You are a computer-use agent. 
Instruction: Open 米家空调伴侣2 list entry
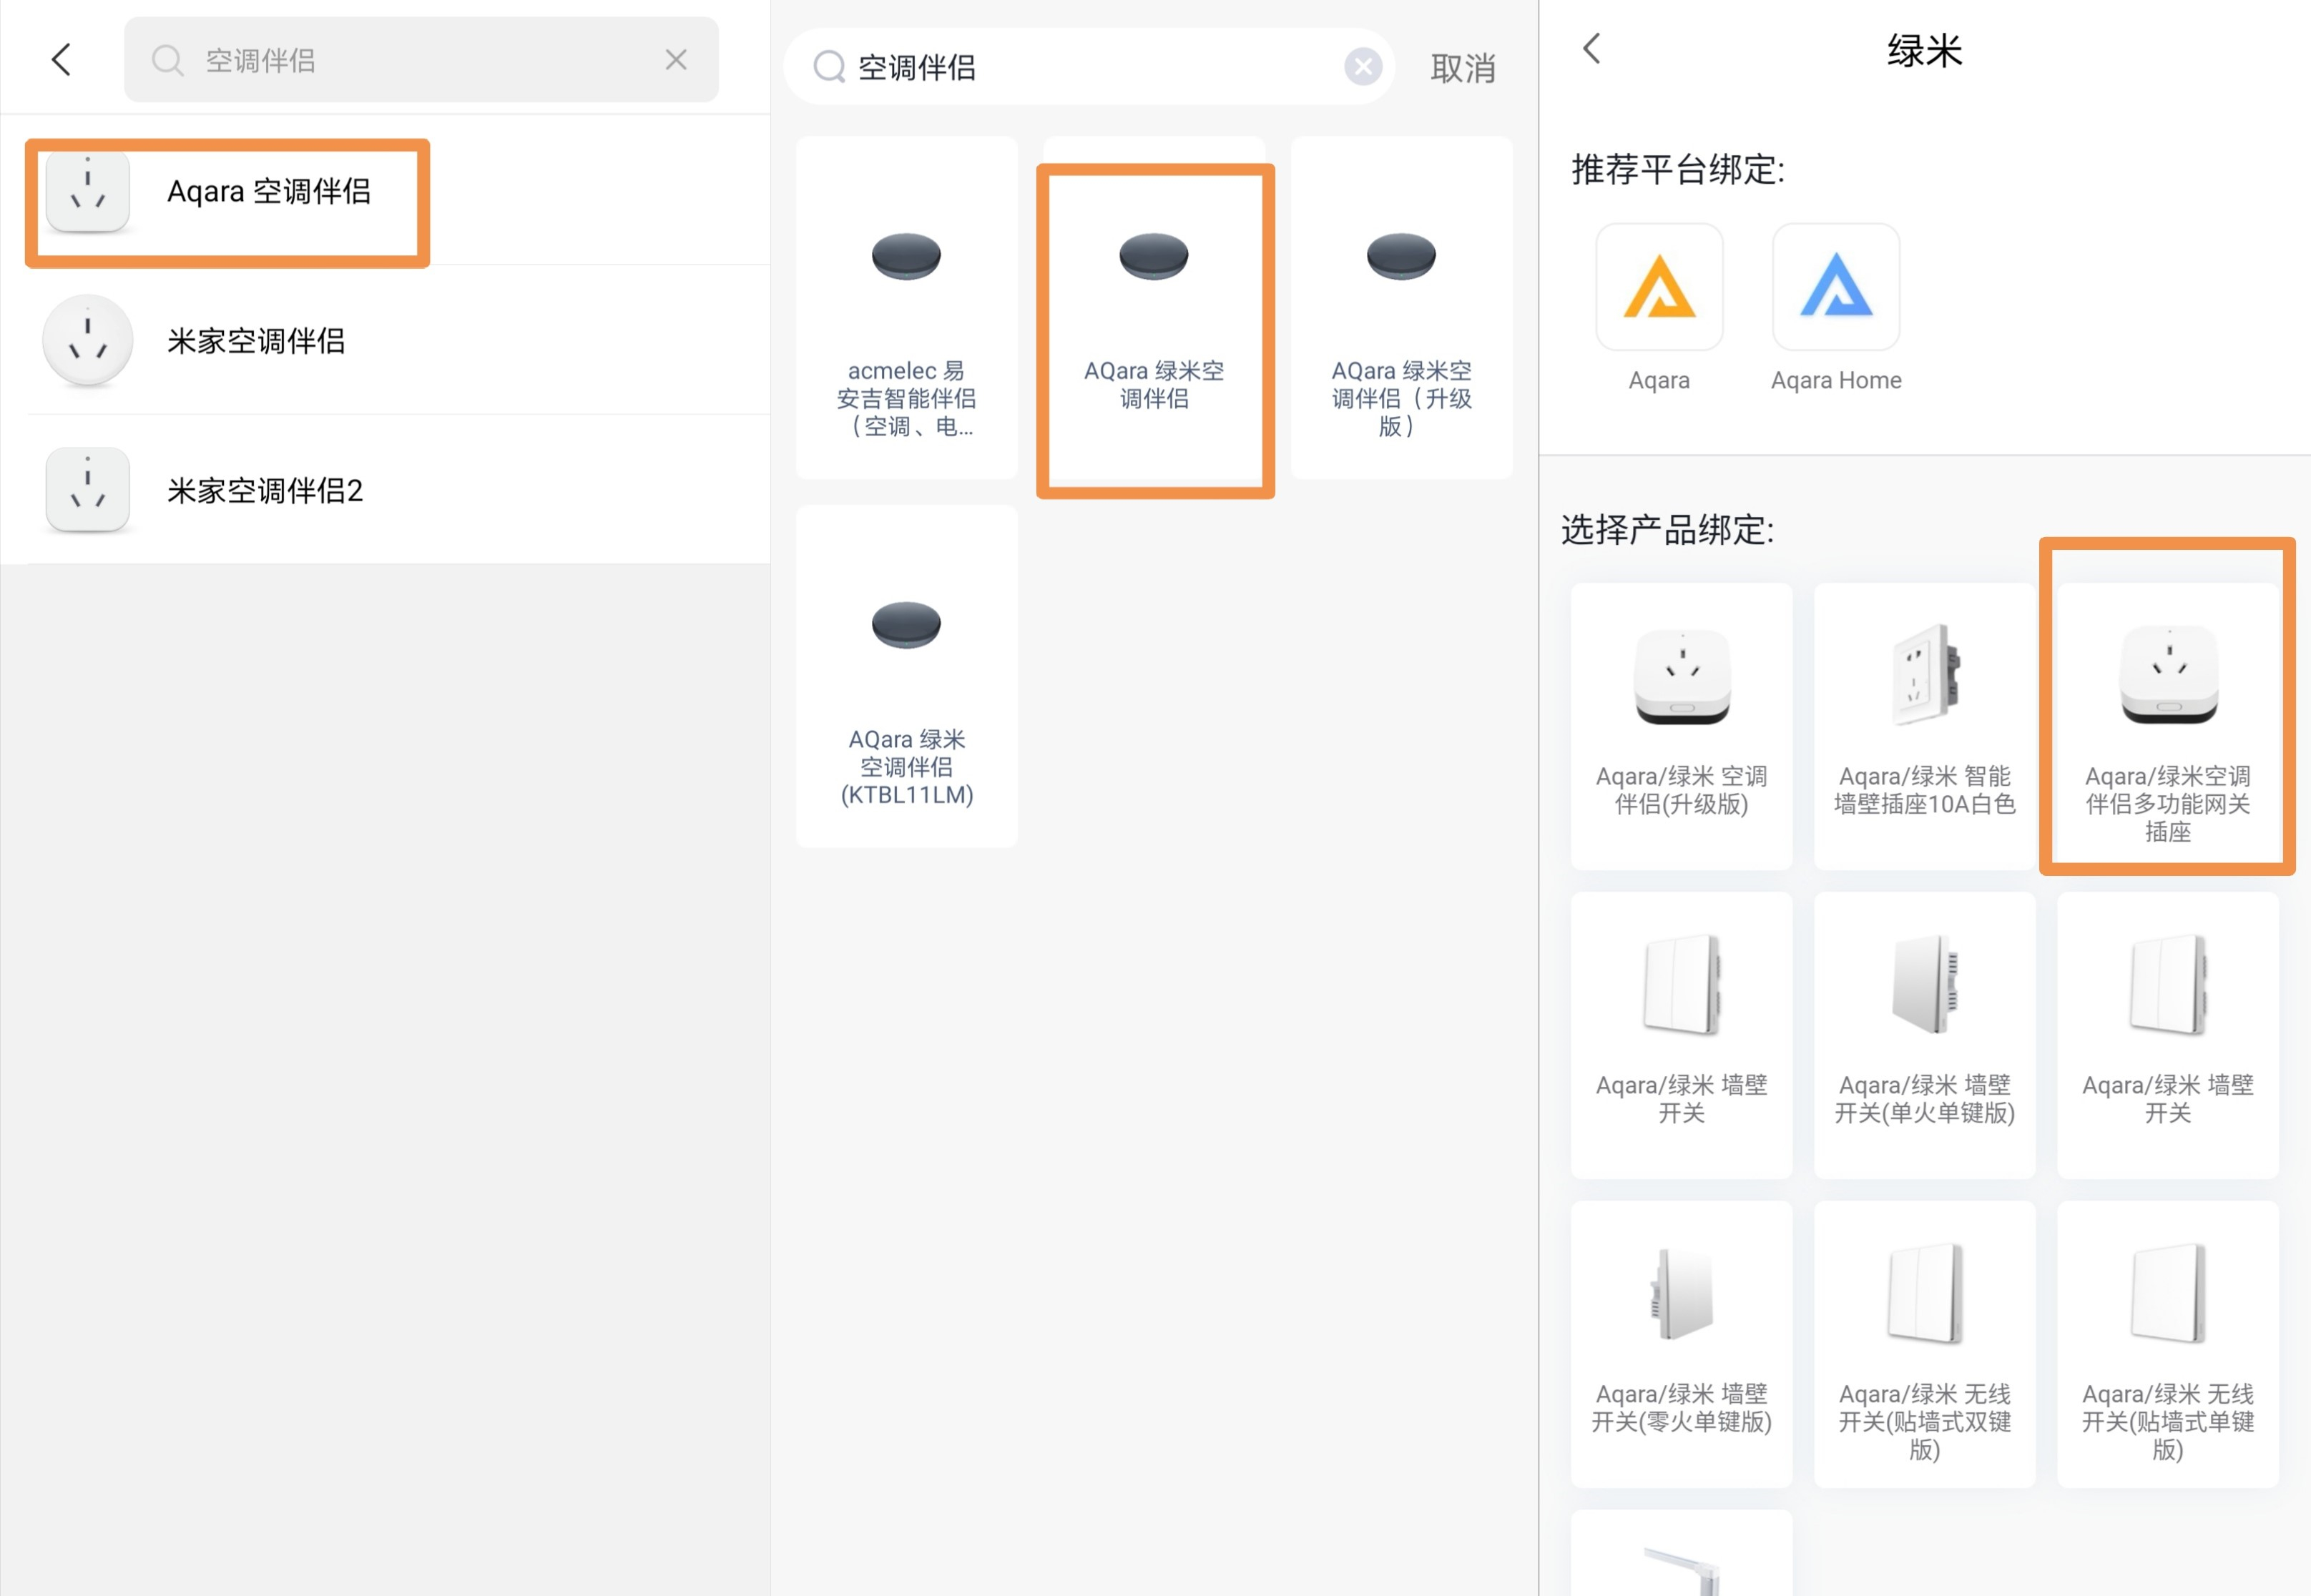pos(264,490)
